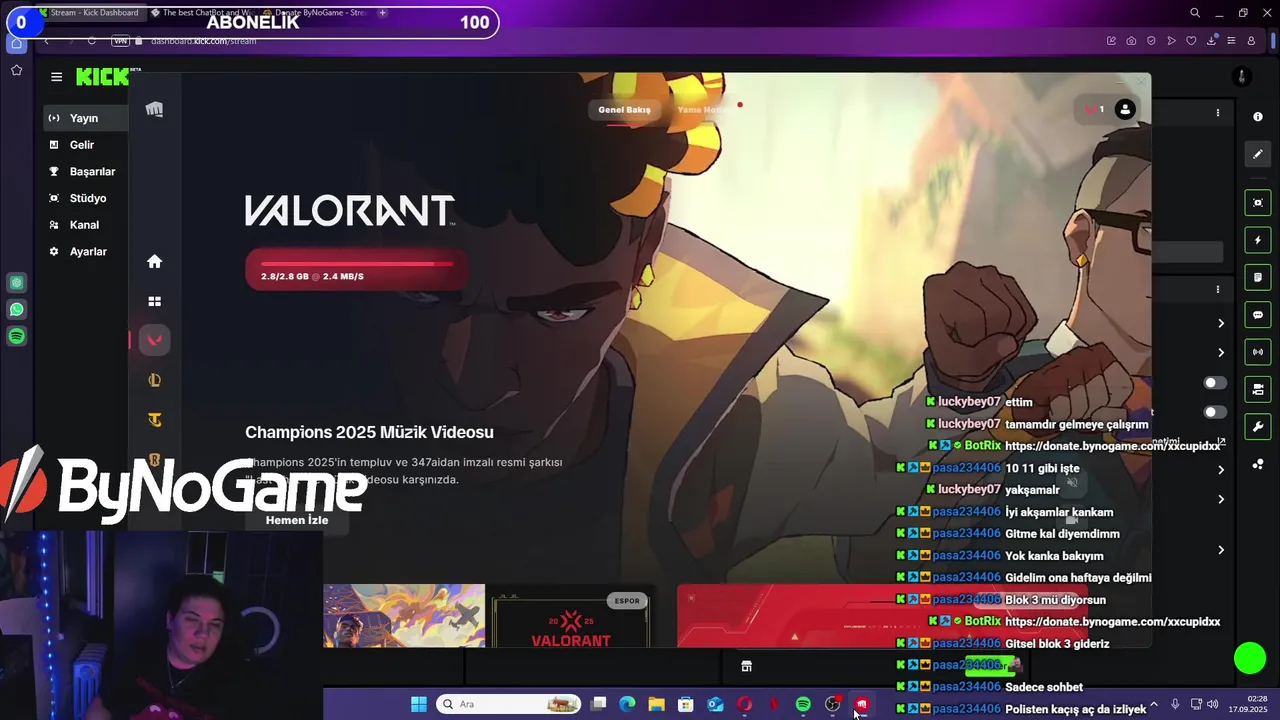Open the info icon in Kick right toolbar

point(1258,117)
